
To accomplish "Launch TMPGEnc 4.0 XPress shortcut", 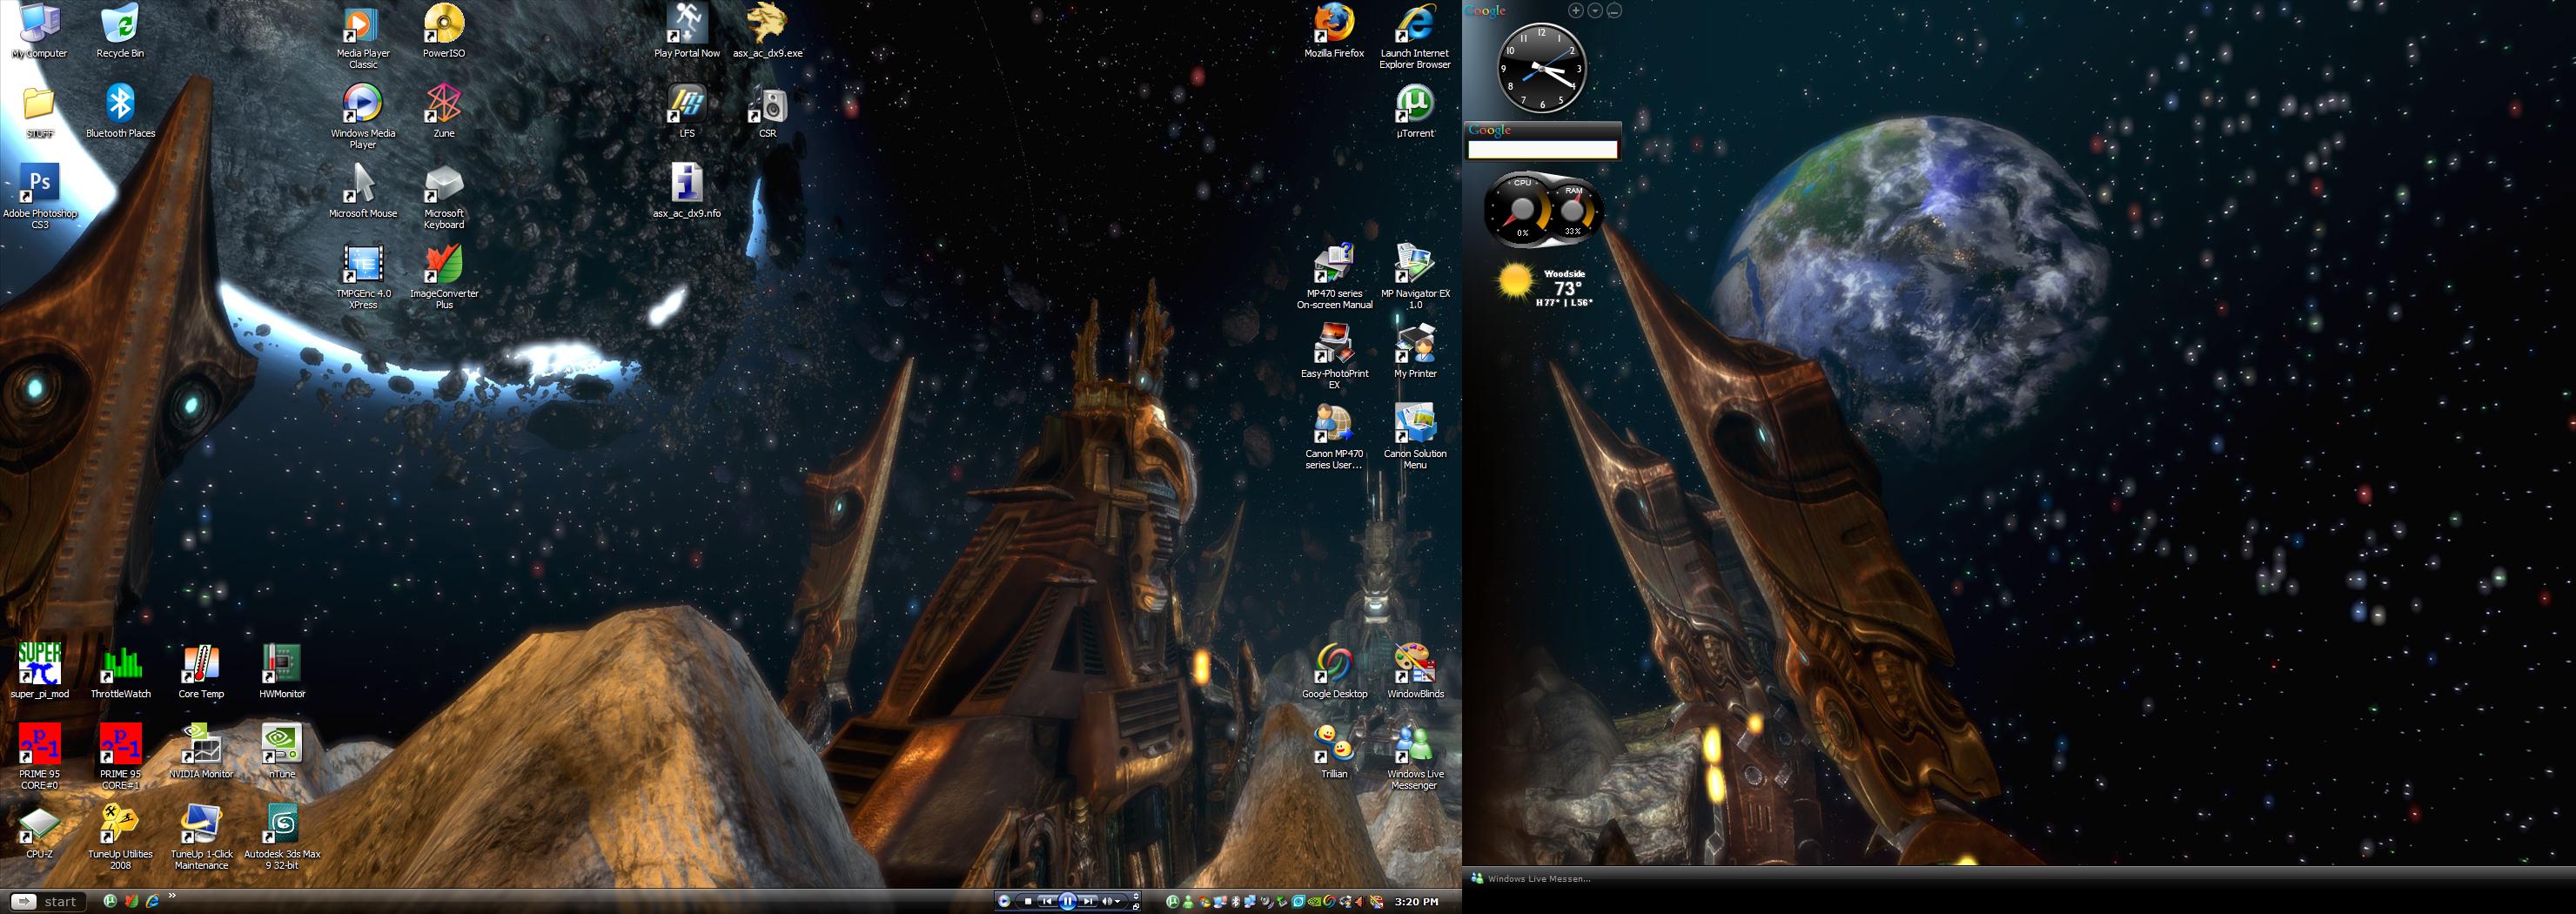I will point(363,277).
